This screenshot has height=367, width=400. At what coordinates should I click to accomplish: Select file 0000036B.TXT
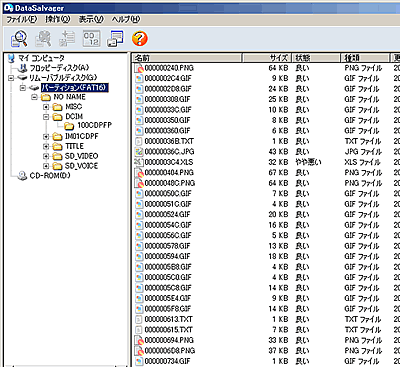click(169, 141)
